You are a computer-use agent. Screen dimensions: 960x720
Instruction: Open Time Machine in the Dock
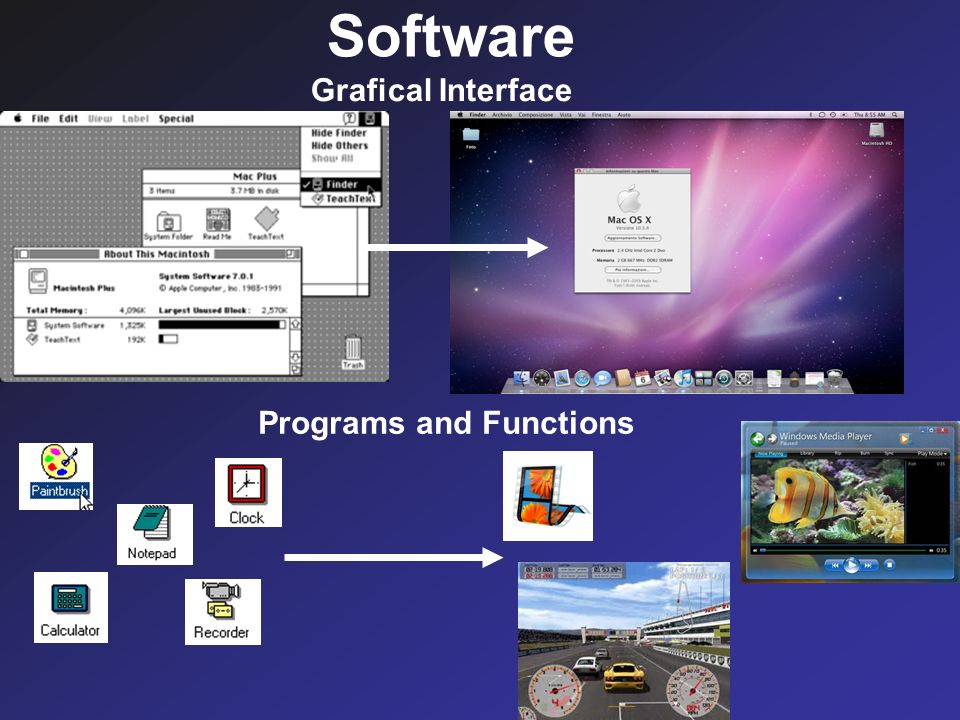point(724,378)
